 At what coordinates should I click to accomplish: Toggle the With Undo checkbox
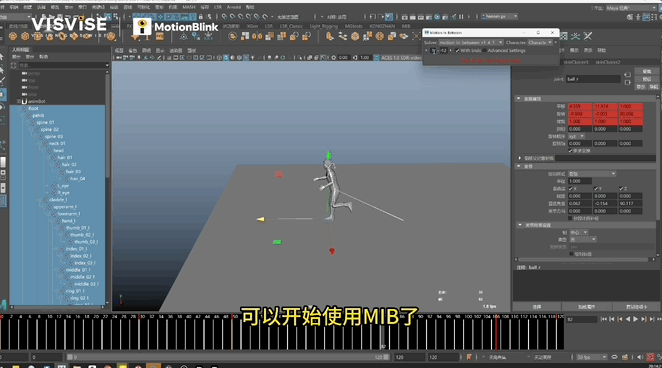pyautogui.click(x=457, y=51)
